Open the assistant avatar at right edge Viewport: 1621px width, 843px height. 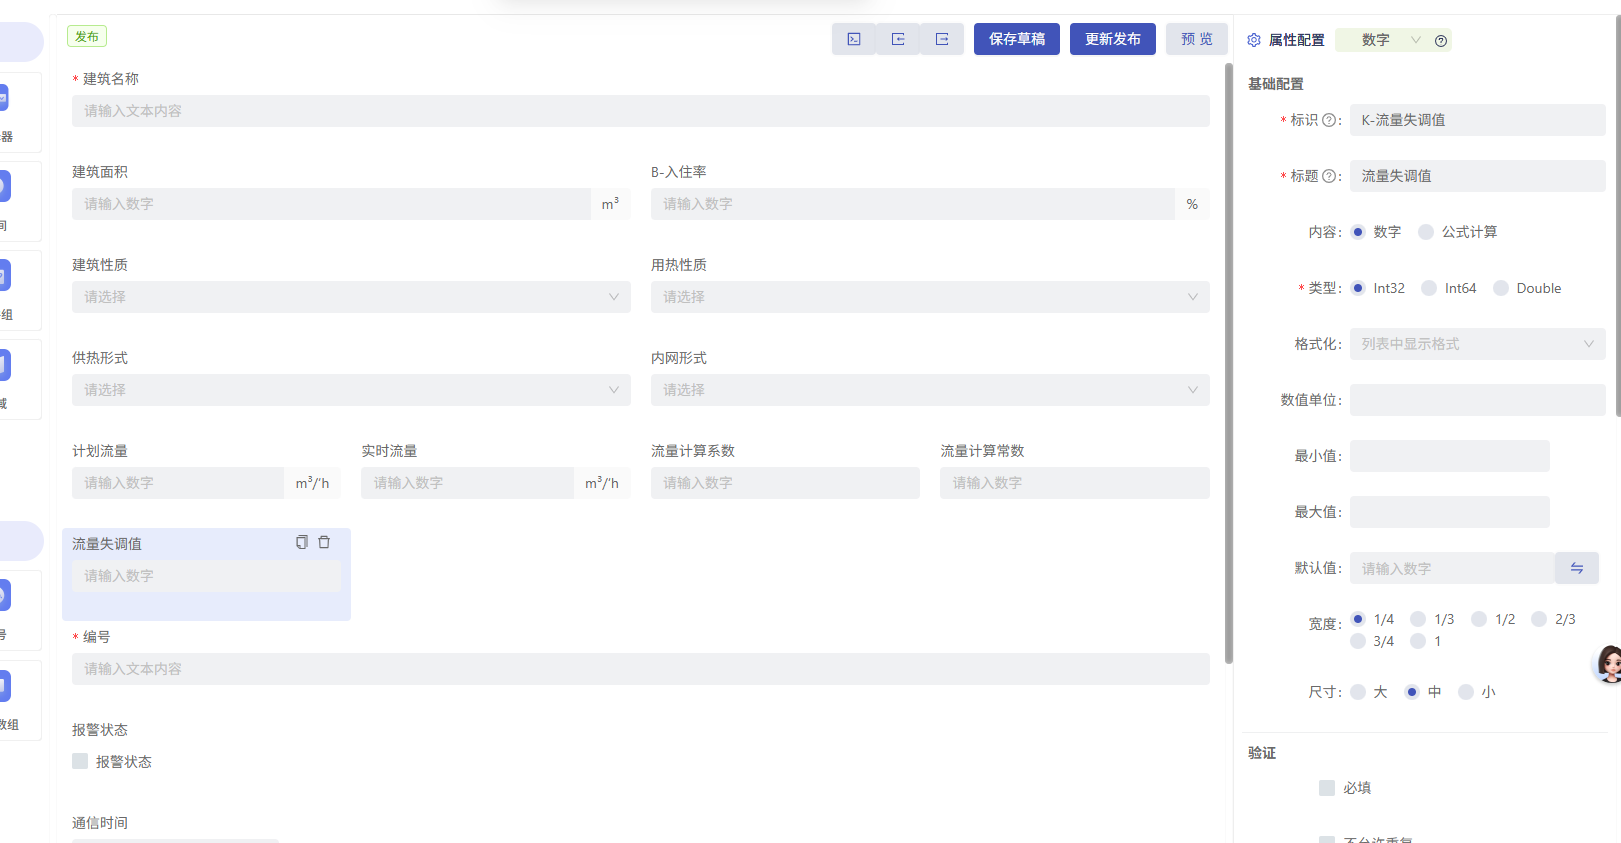(x=1608, y=664)
